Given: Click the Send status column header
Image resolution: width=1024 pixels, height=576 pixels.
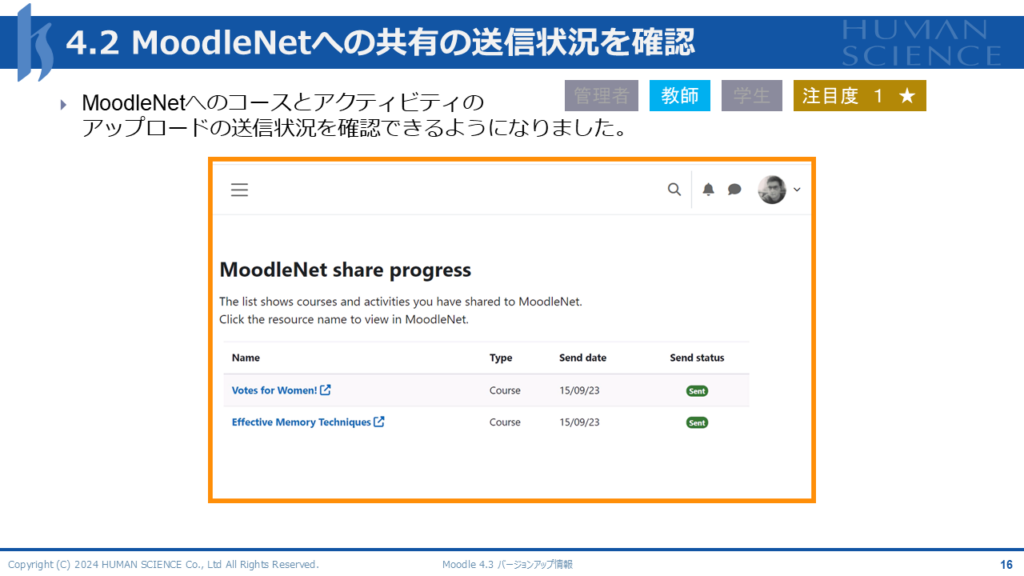Looking at the screenshot, I should 697,357.
